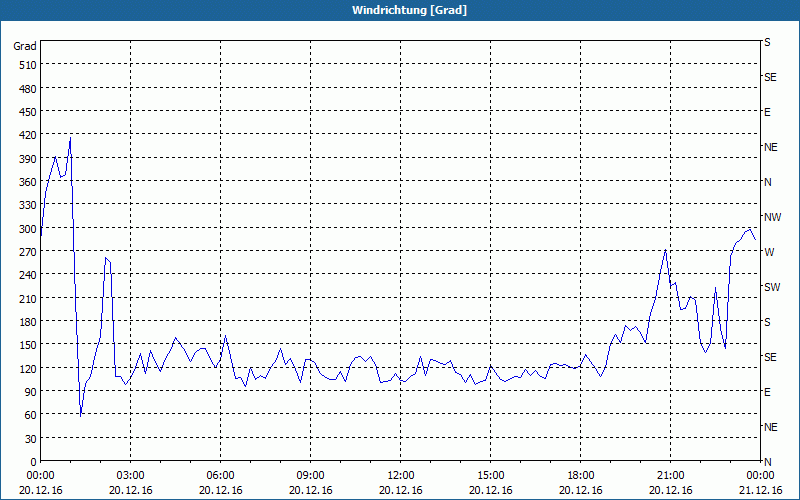Select the 0 y-axis origin value
This screenshot has width=800, height=500.
pyautogui.click(x=34, y=462)
